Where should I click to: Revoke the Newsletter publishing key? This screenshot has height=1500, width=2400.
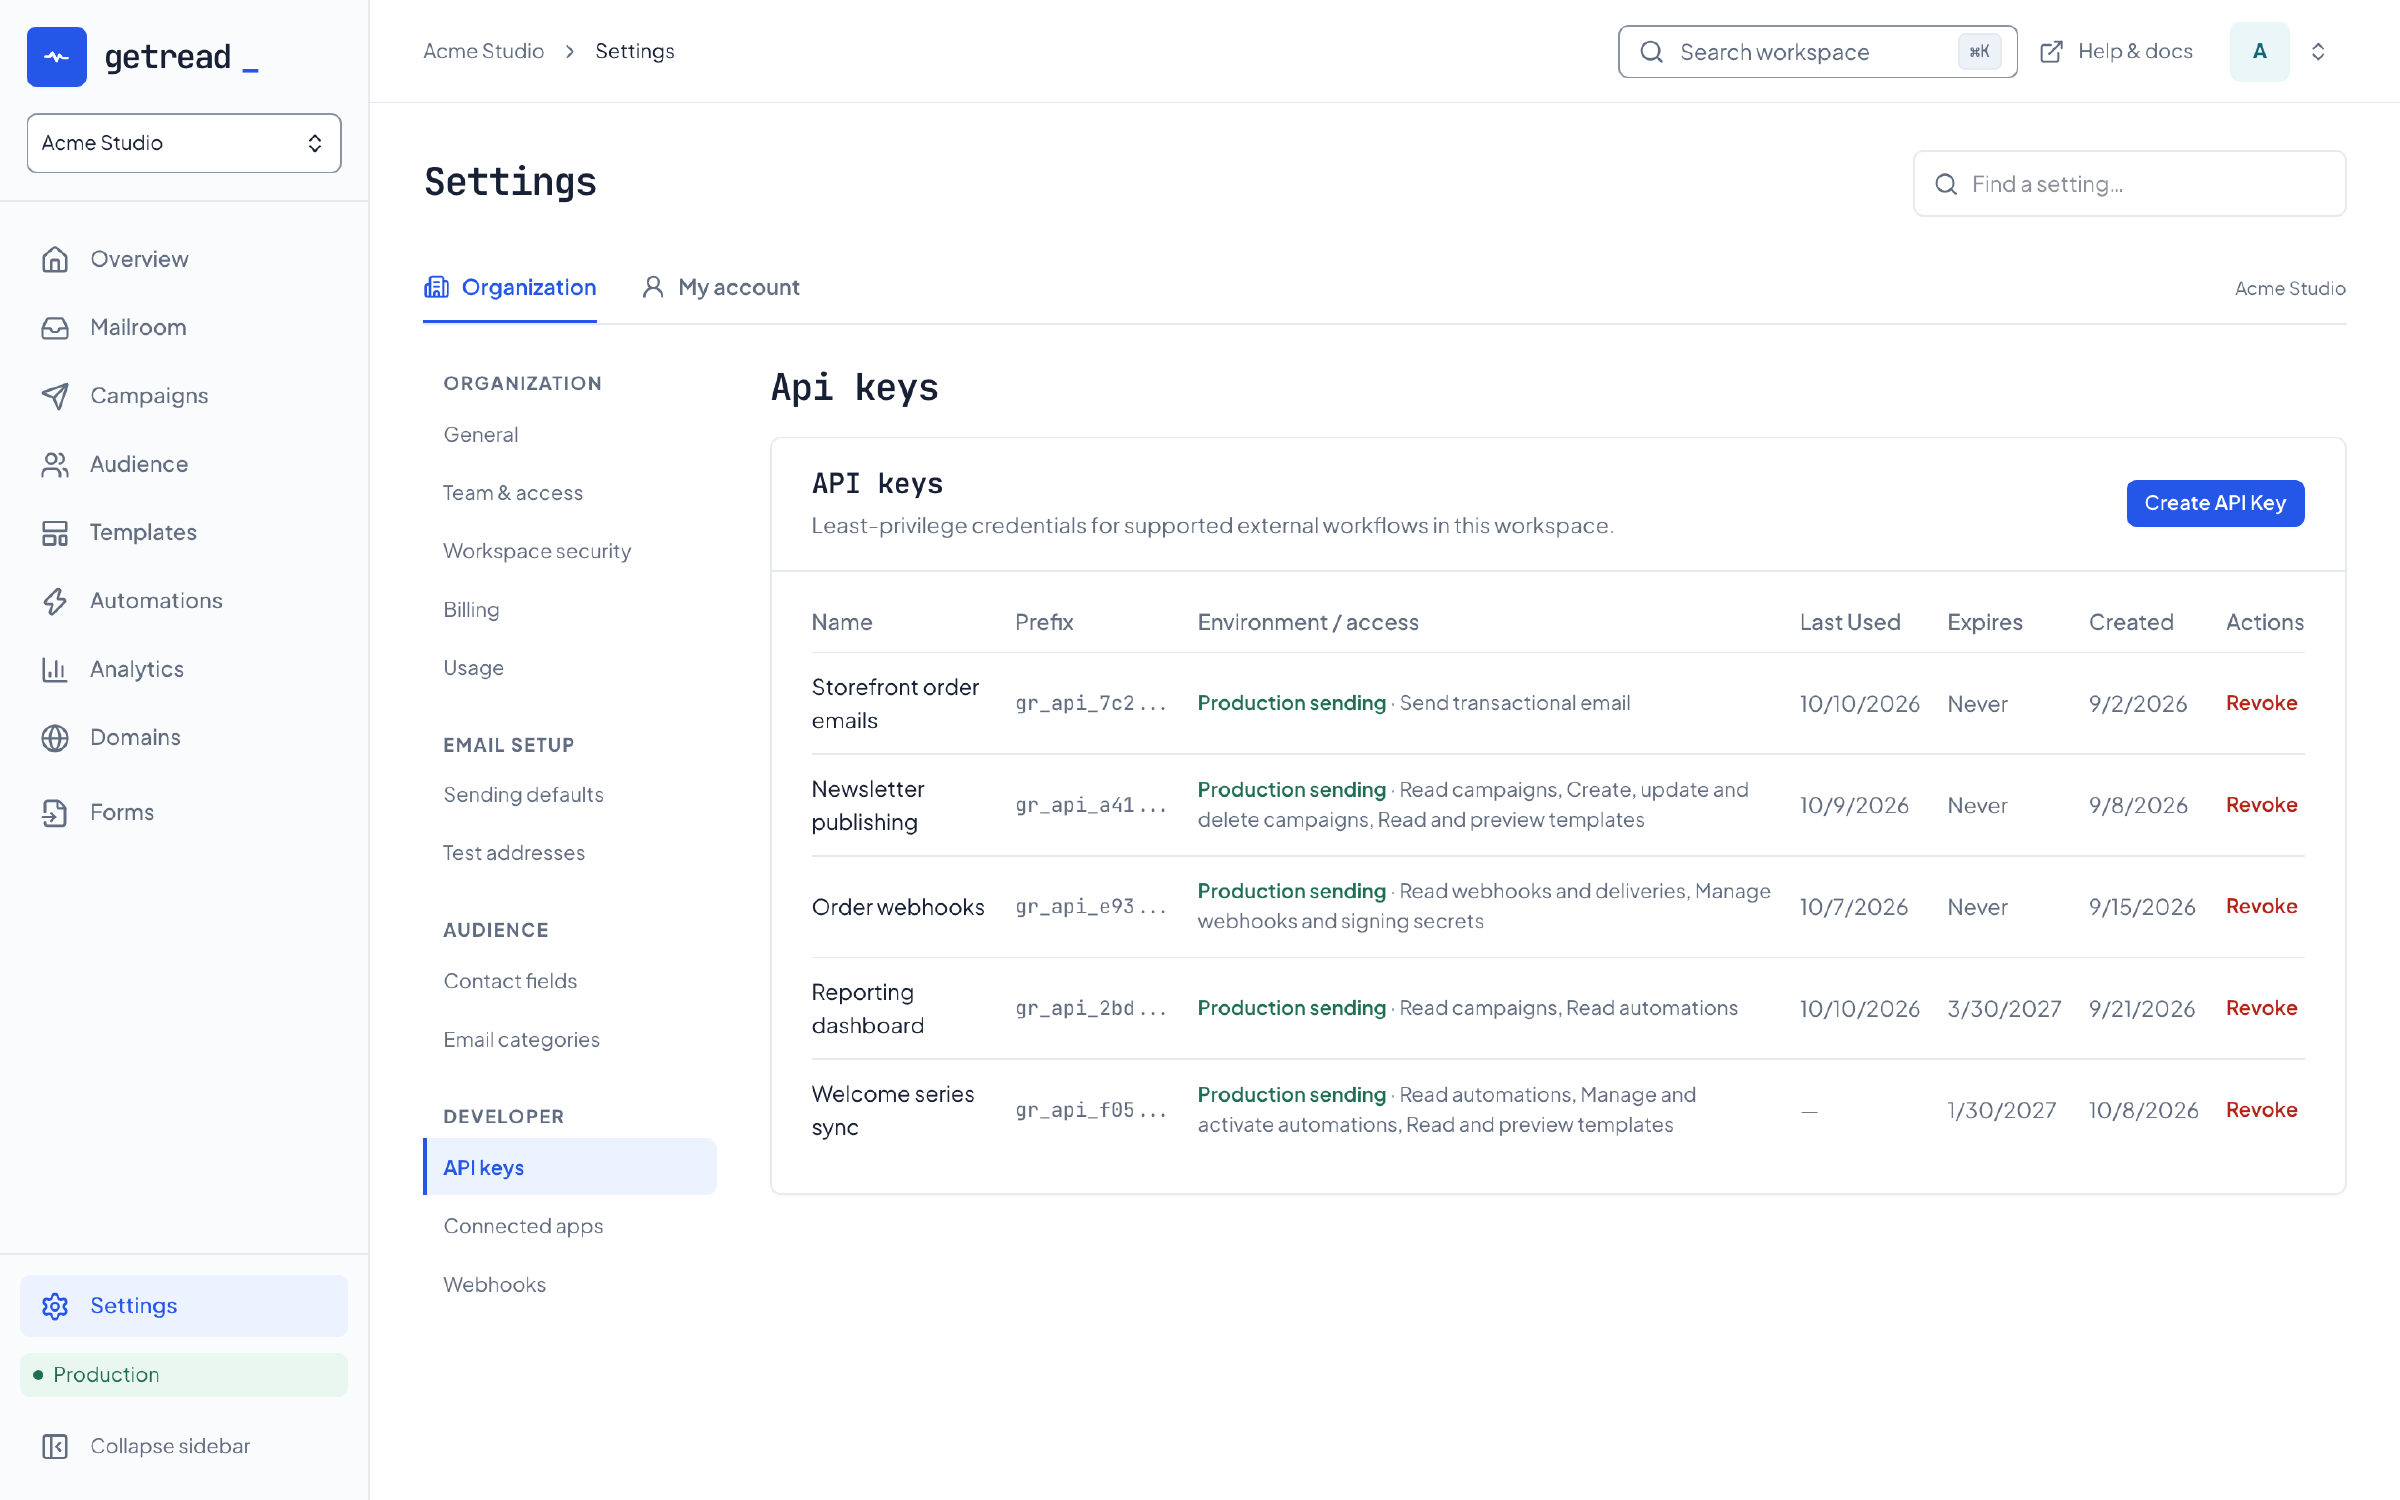(x=2261, y=805)
